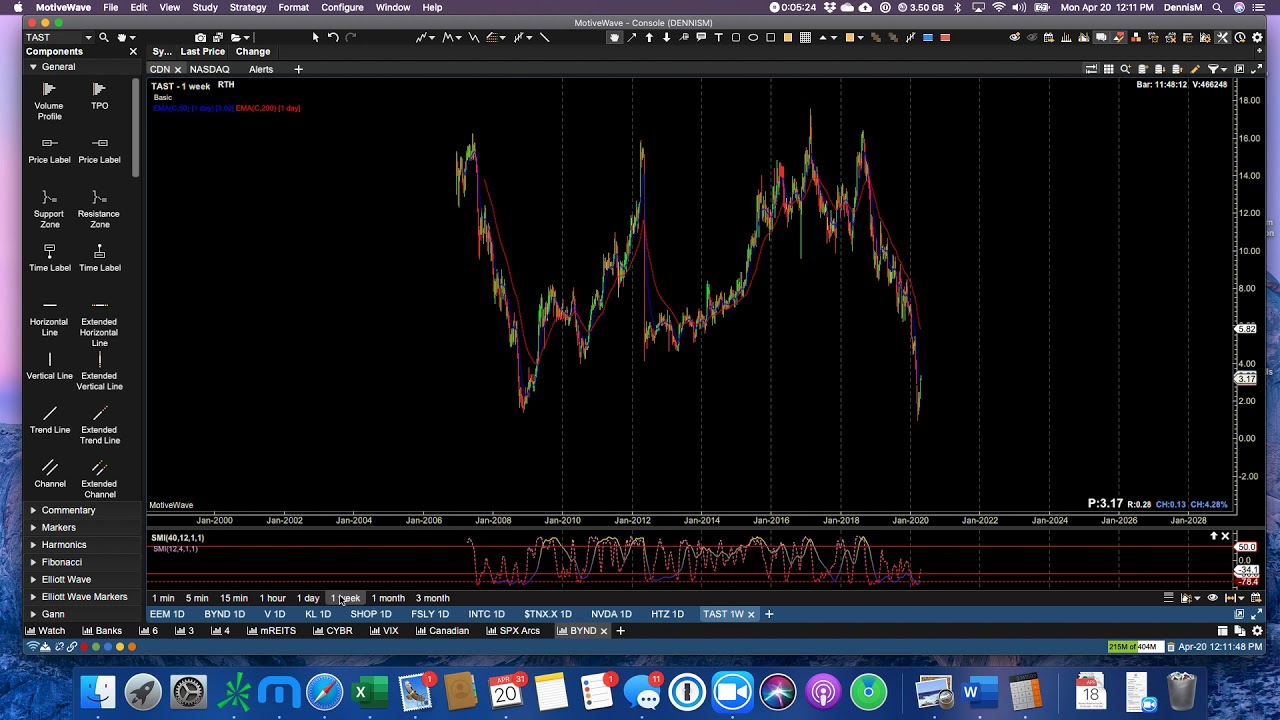Select the Extended Channel tool
Screen dimensions: 1280x720
coord(99,478)
